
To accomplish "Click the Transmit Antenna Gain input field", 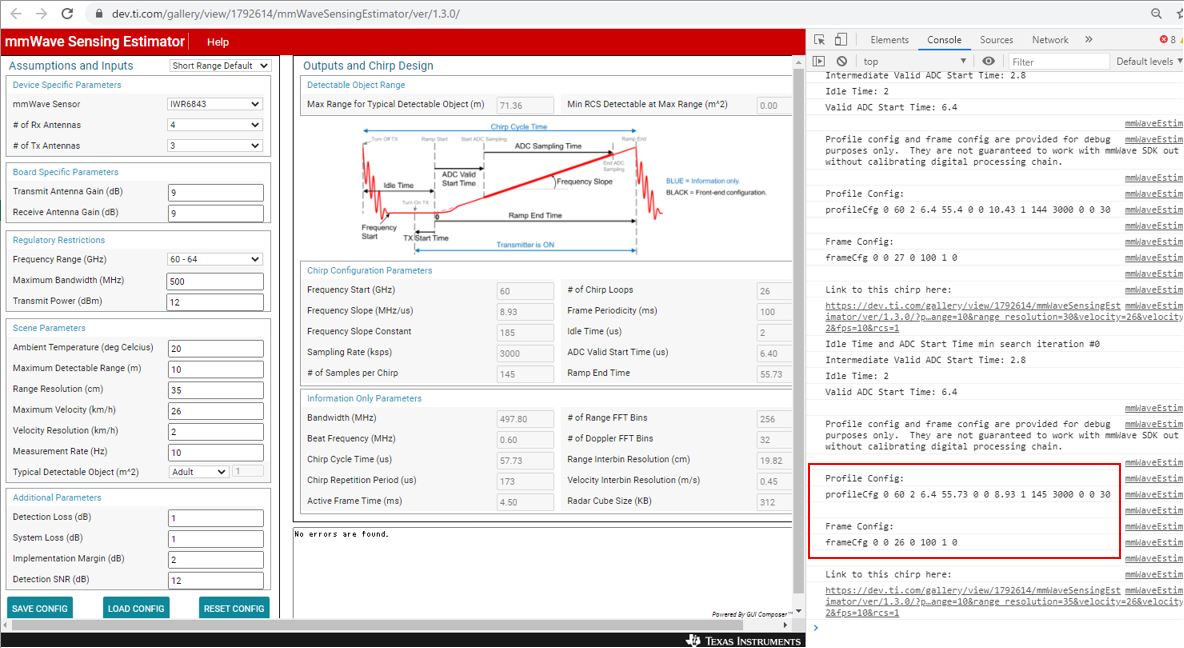I will pos(215,193).
